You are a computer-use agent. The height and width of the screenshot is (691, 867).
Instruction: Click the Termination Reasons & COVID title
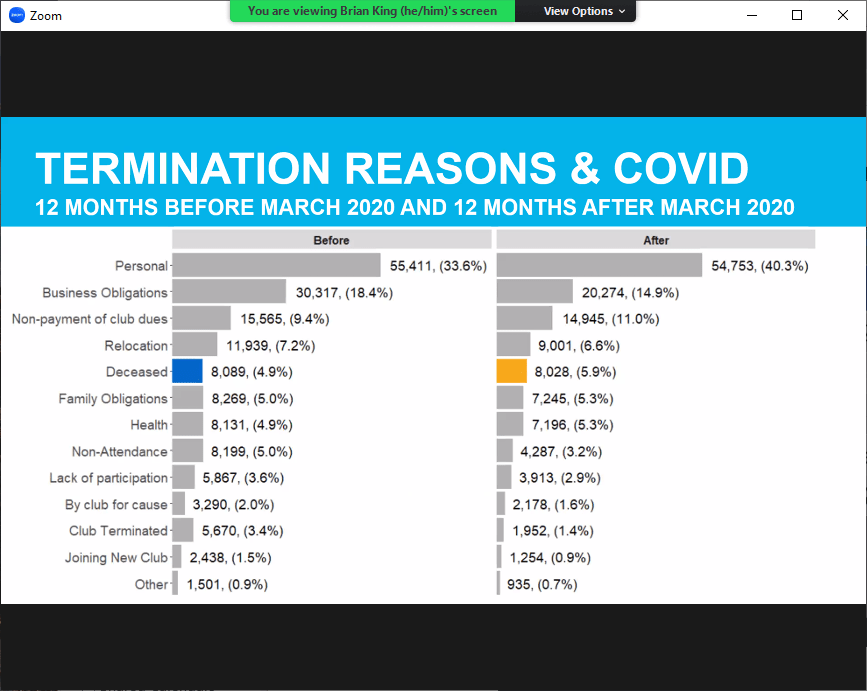pos(391,169)
